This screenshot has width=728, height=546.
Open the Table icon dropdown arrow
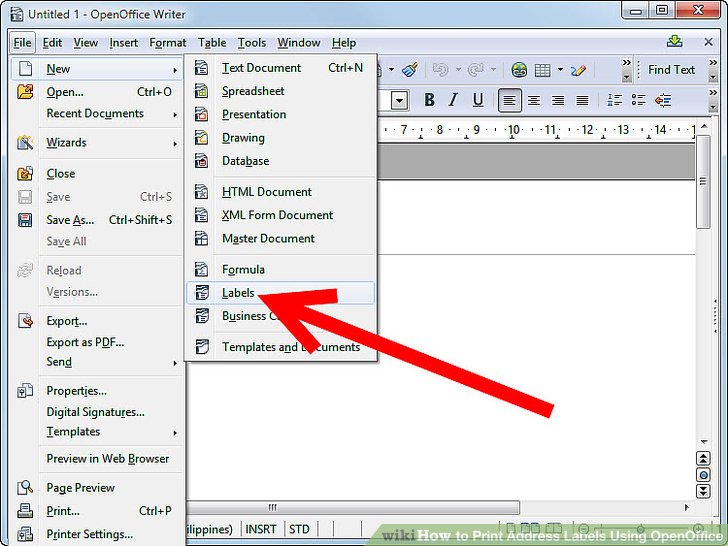(x=560, y=70)
